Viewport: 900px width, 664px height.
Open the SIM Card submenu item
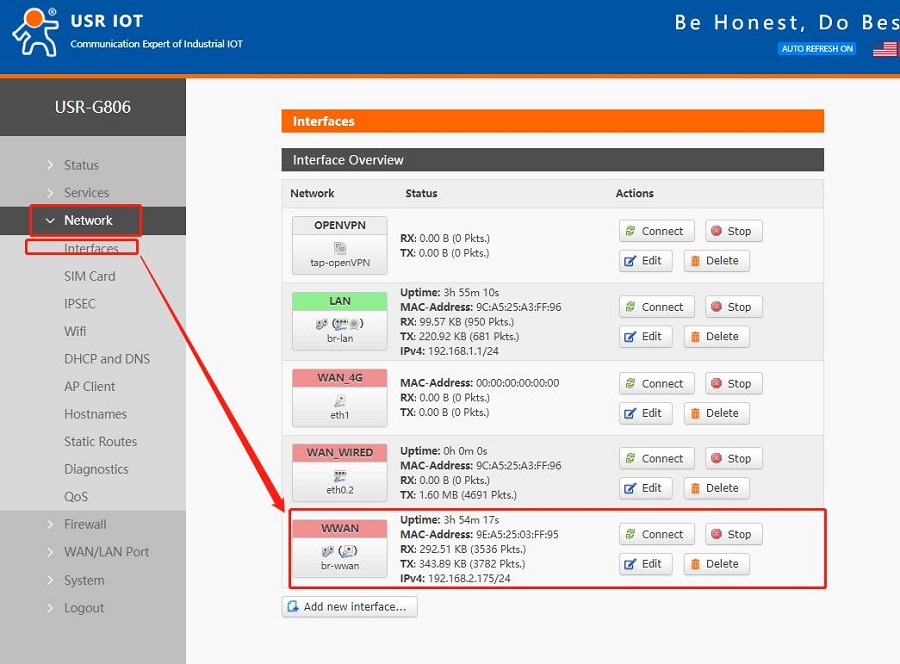point(90,276)
